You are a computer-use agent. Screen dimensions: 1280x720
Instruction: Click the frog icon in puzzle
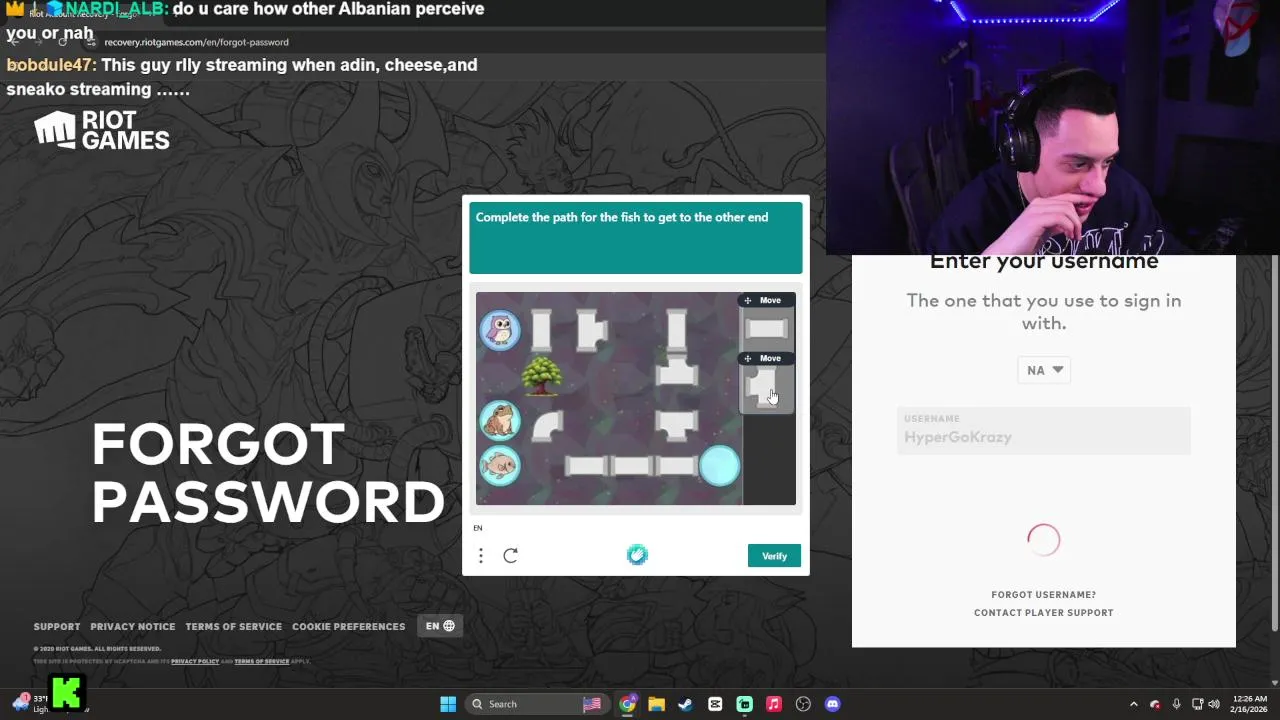[500, 421]
